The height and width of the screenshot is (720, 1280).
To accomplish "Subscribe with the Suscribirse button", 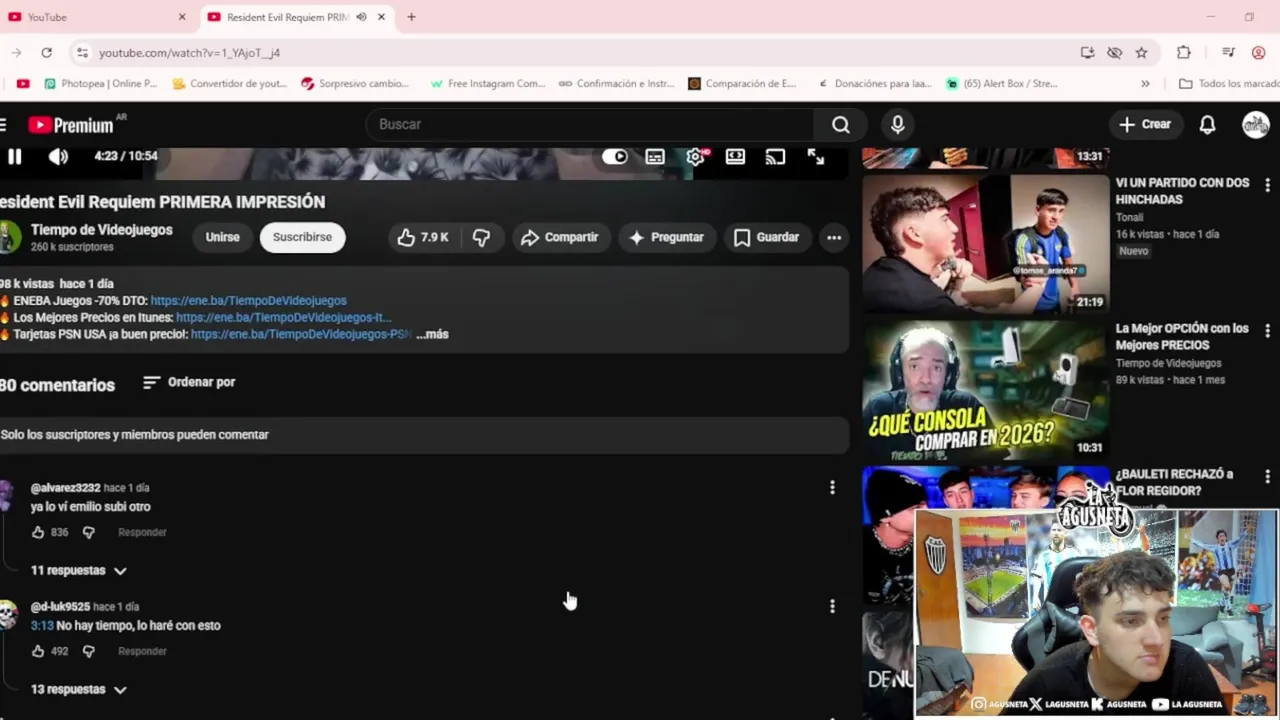I will 302,237.
